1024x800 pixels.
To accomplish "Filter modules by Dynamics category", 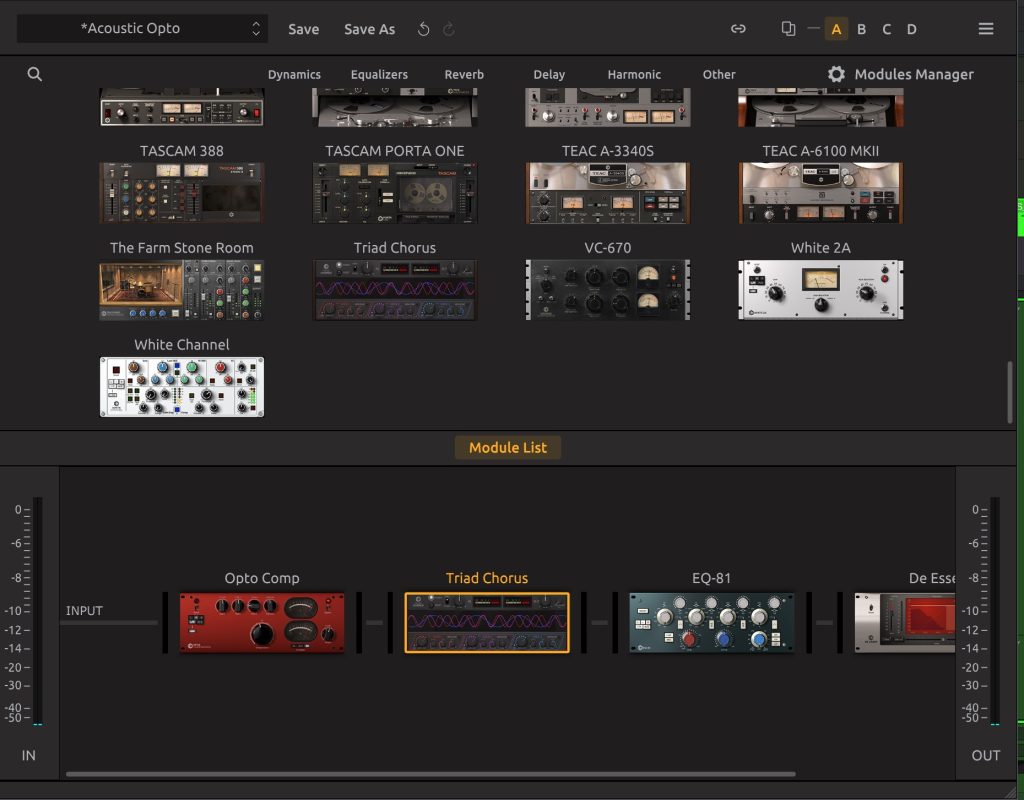I will coord(294,74).
